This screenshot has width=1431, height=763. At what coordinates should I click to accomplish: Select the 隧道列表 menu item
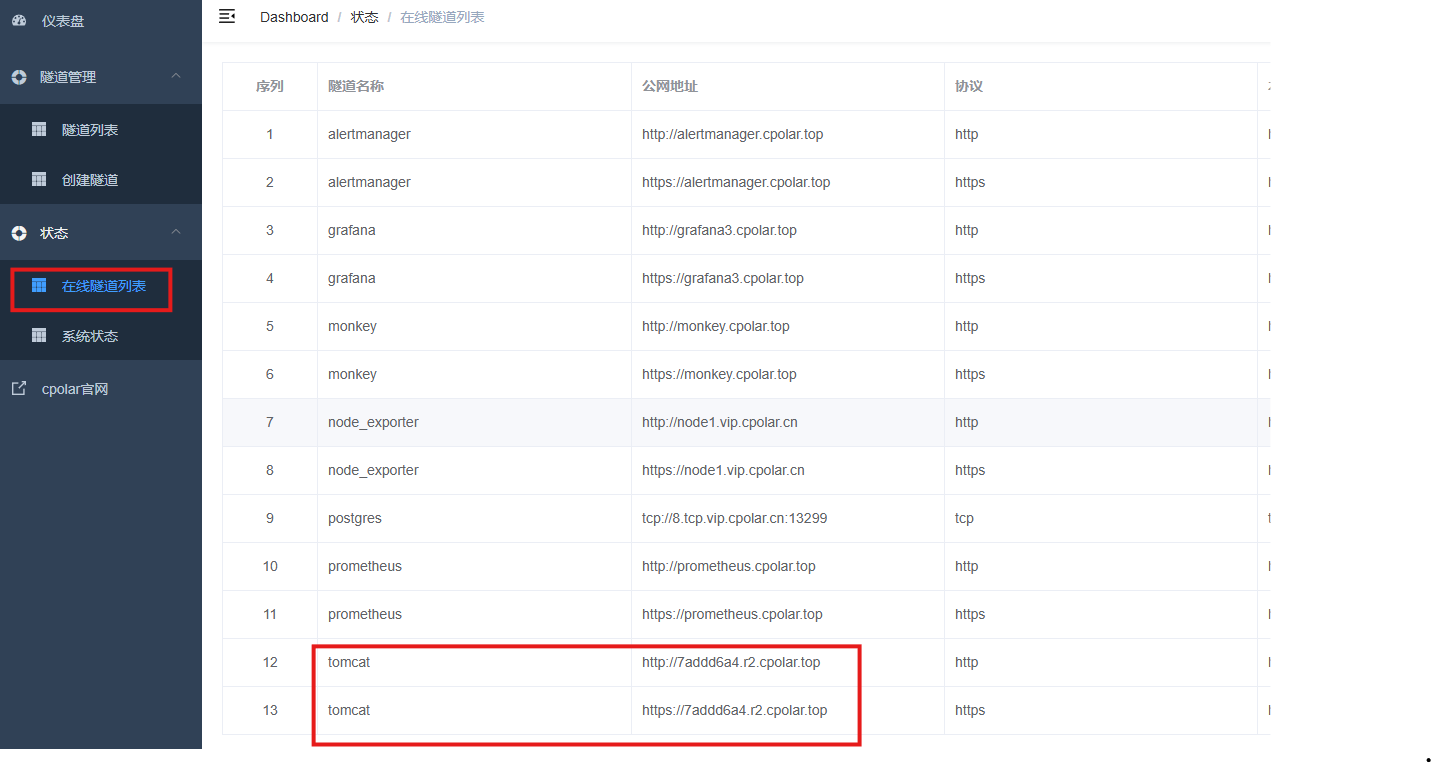90,130
